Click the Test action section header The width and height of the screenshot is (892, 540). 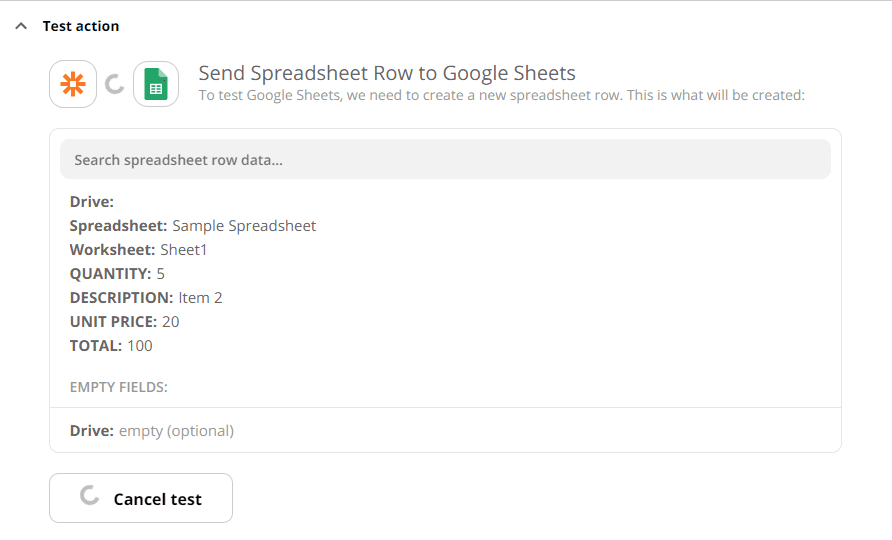[80, 26]
